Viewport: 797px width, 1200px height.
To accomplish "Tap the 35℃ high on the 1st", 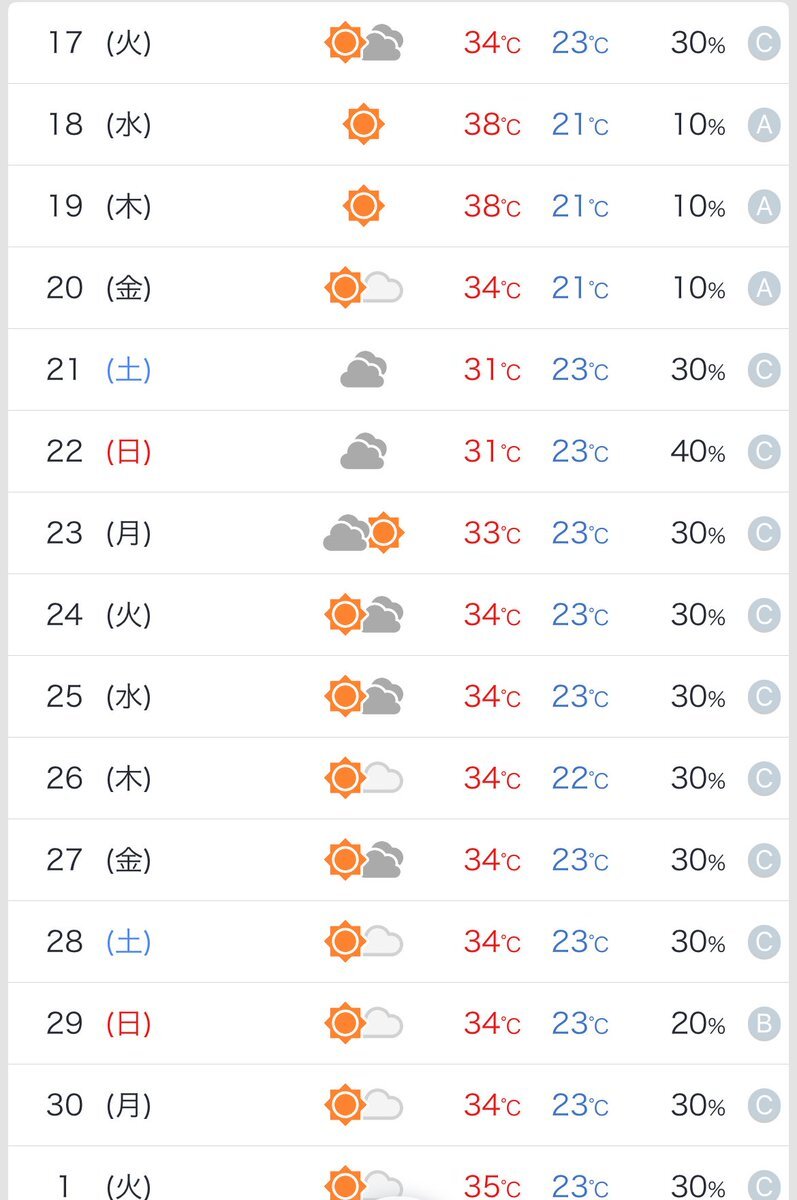I will [492, 1186].
